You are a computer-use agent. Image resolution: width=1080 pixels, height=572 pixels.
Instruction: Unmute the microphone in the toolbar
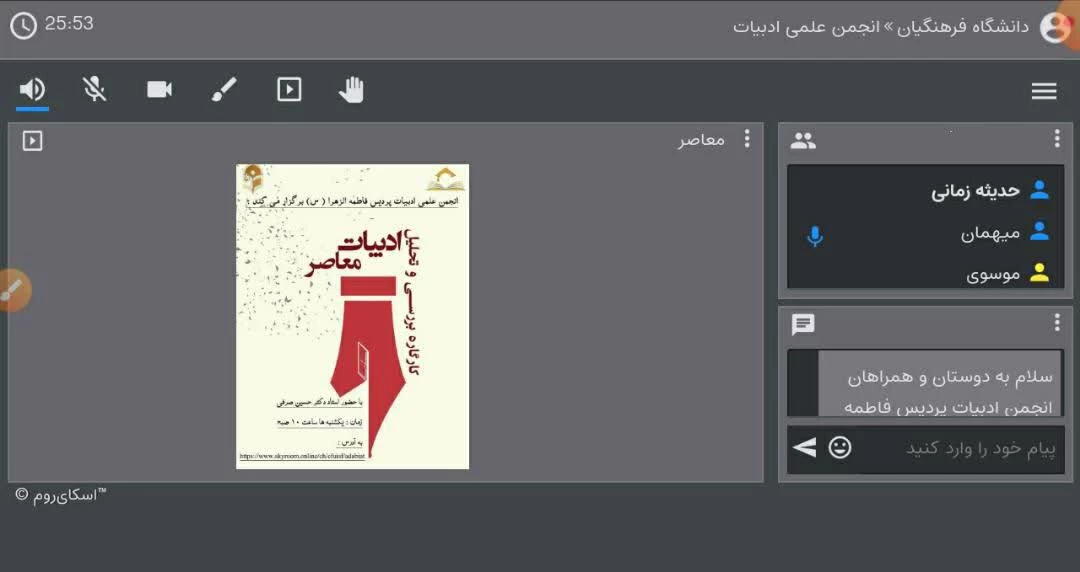[95, 90]
